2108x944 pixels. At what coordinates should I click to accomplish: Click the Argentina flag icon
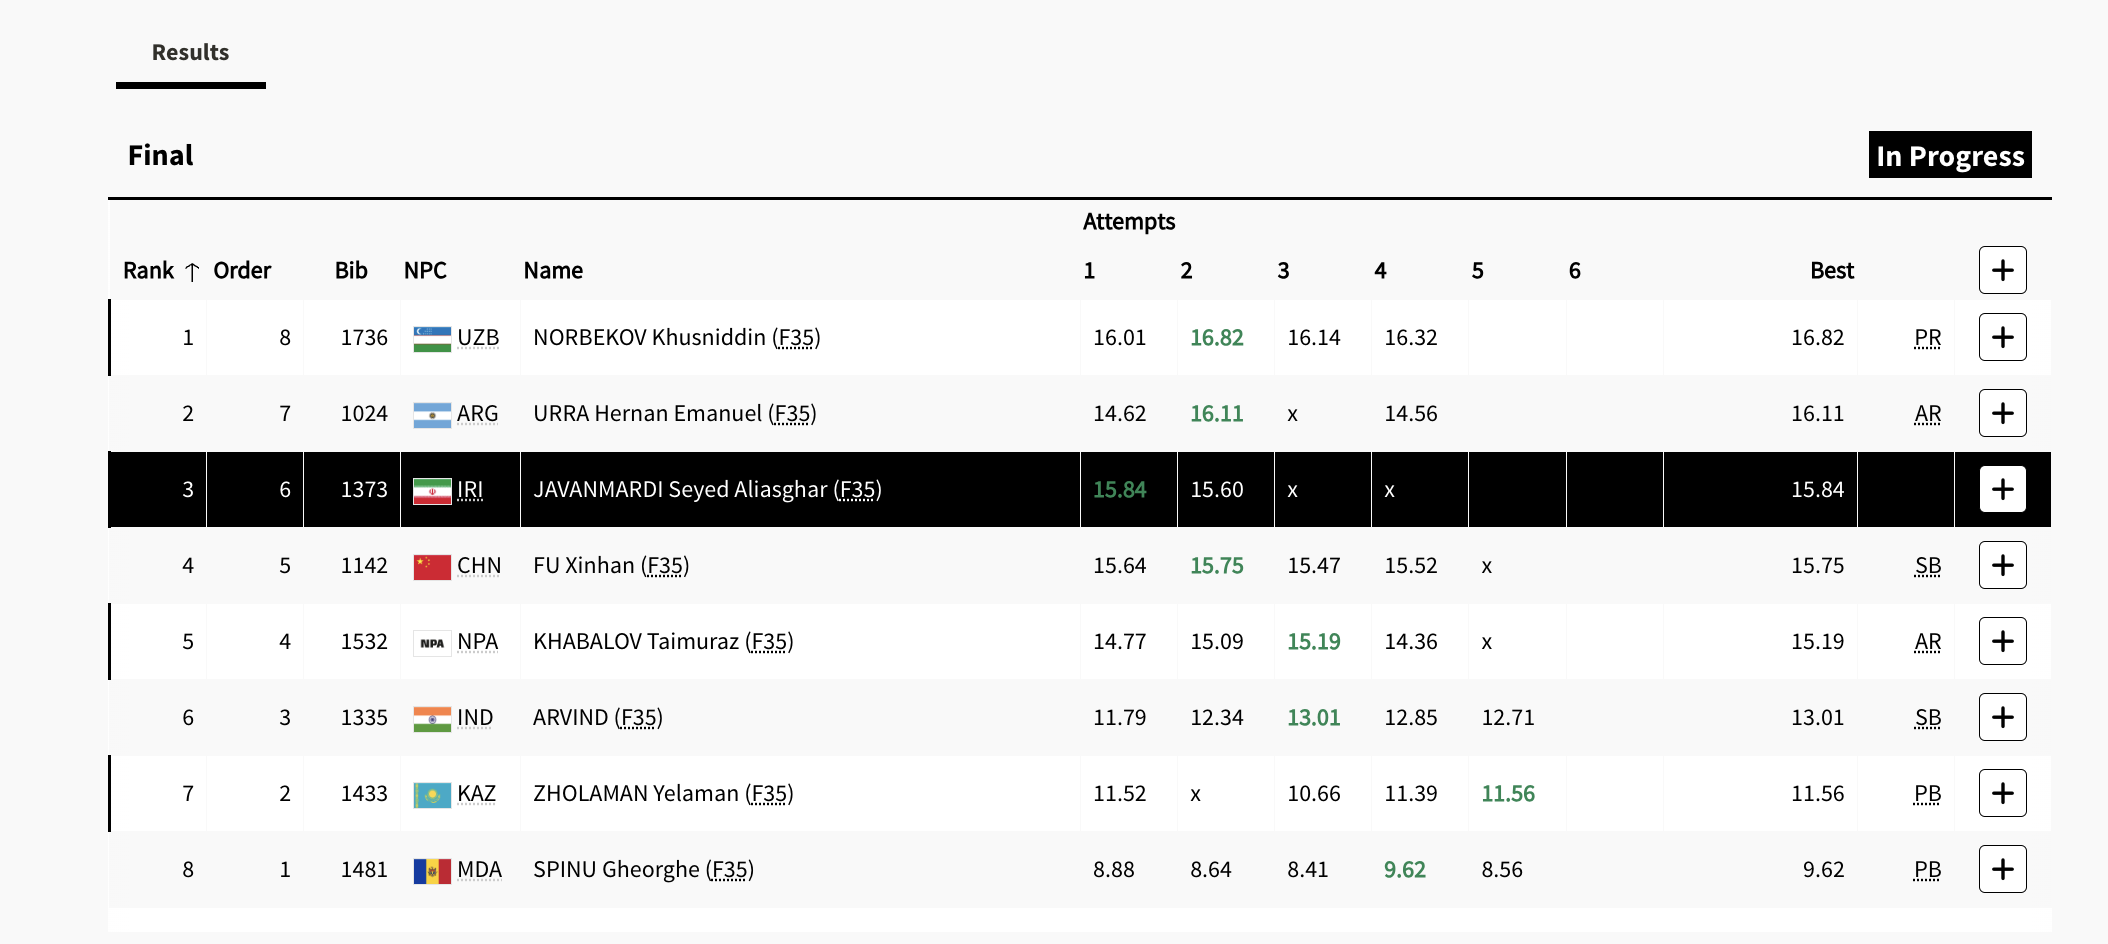[432, 414]
